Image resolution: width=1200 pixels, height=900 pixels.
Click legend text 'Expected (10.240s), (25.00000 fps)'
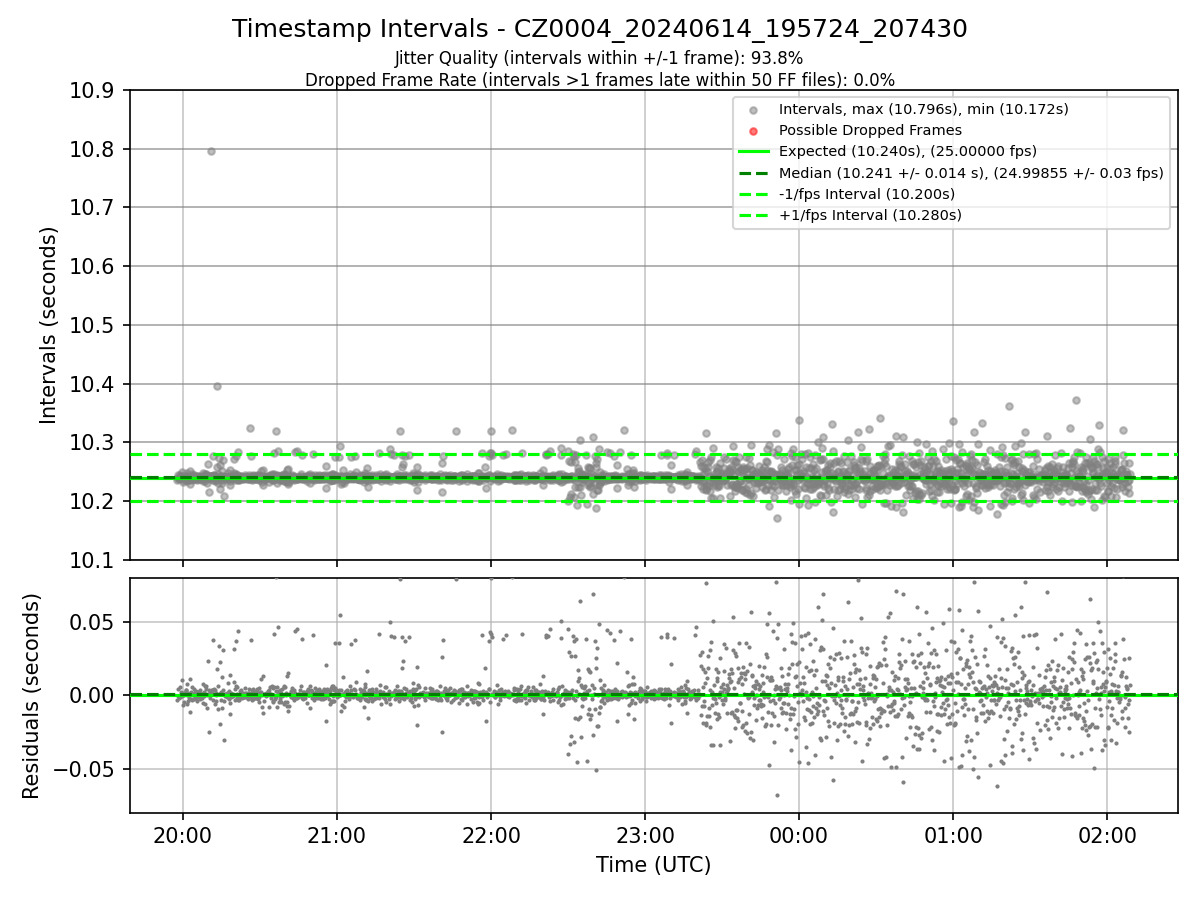tap(908, 152)
